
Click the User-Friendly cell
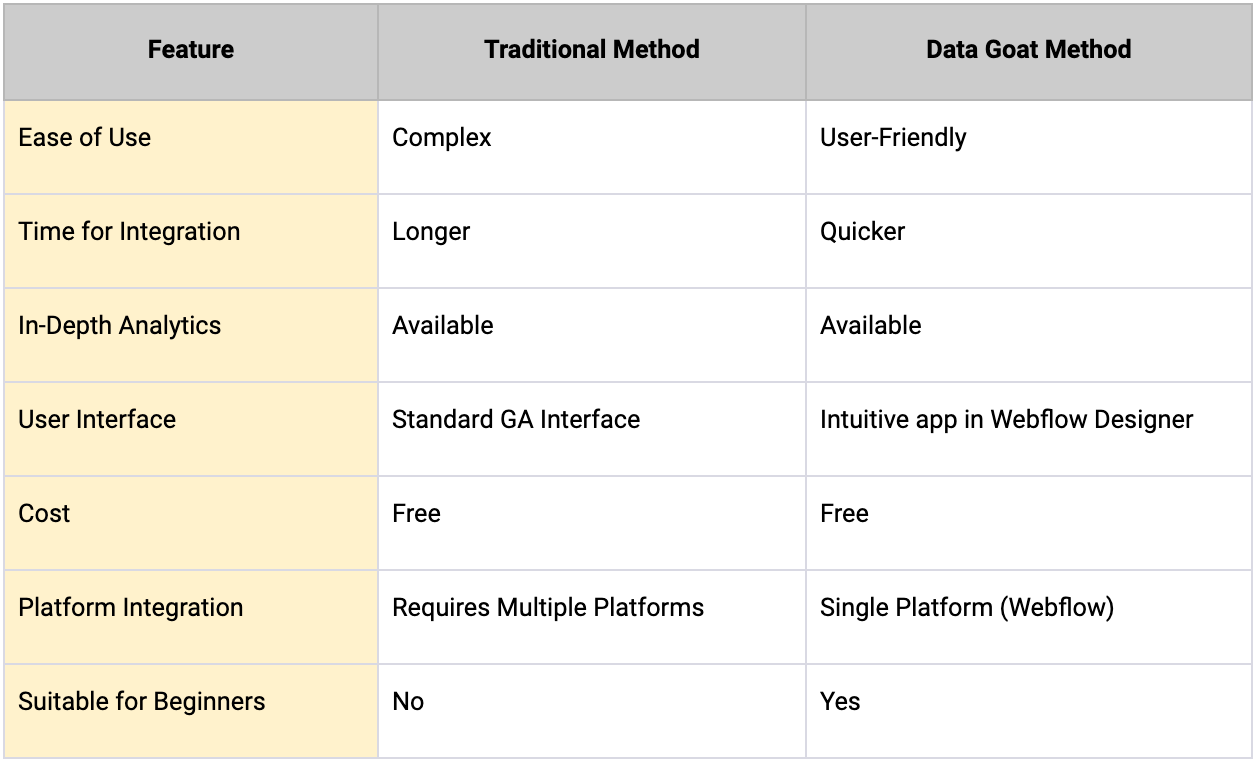tap(893, 138)
